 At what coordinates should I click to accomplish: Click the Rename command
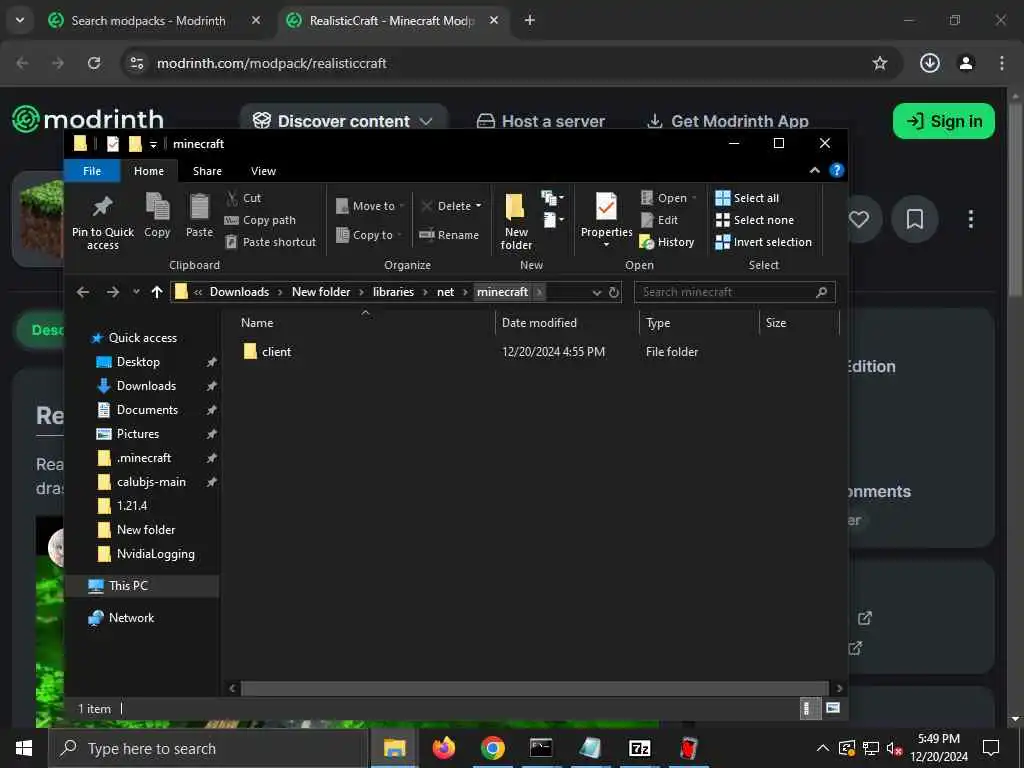(x=449, y=235)
